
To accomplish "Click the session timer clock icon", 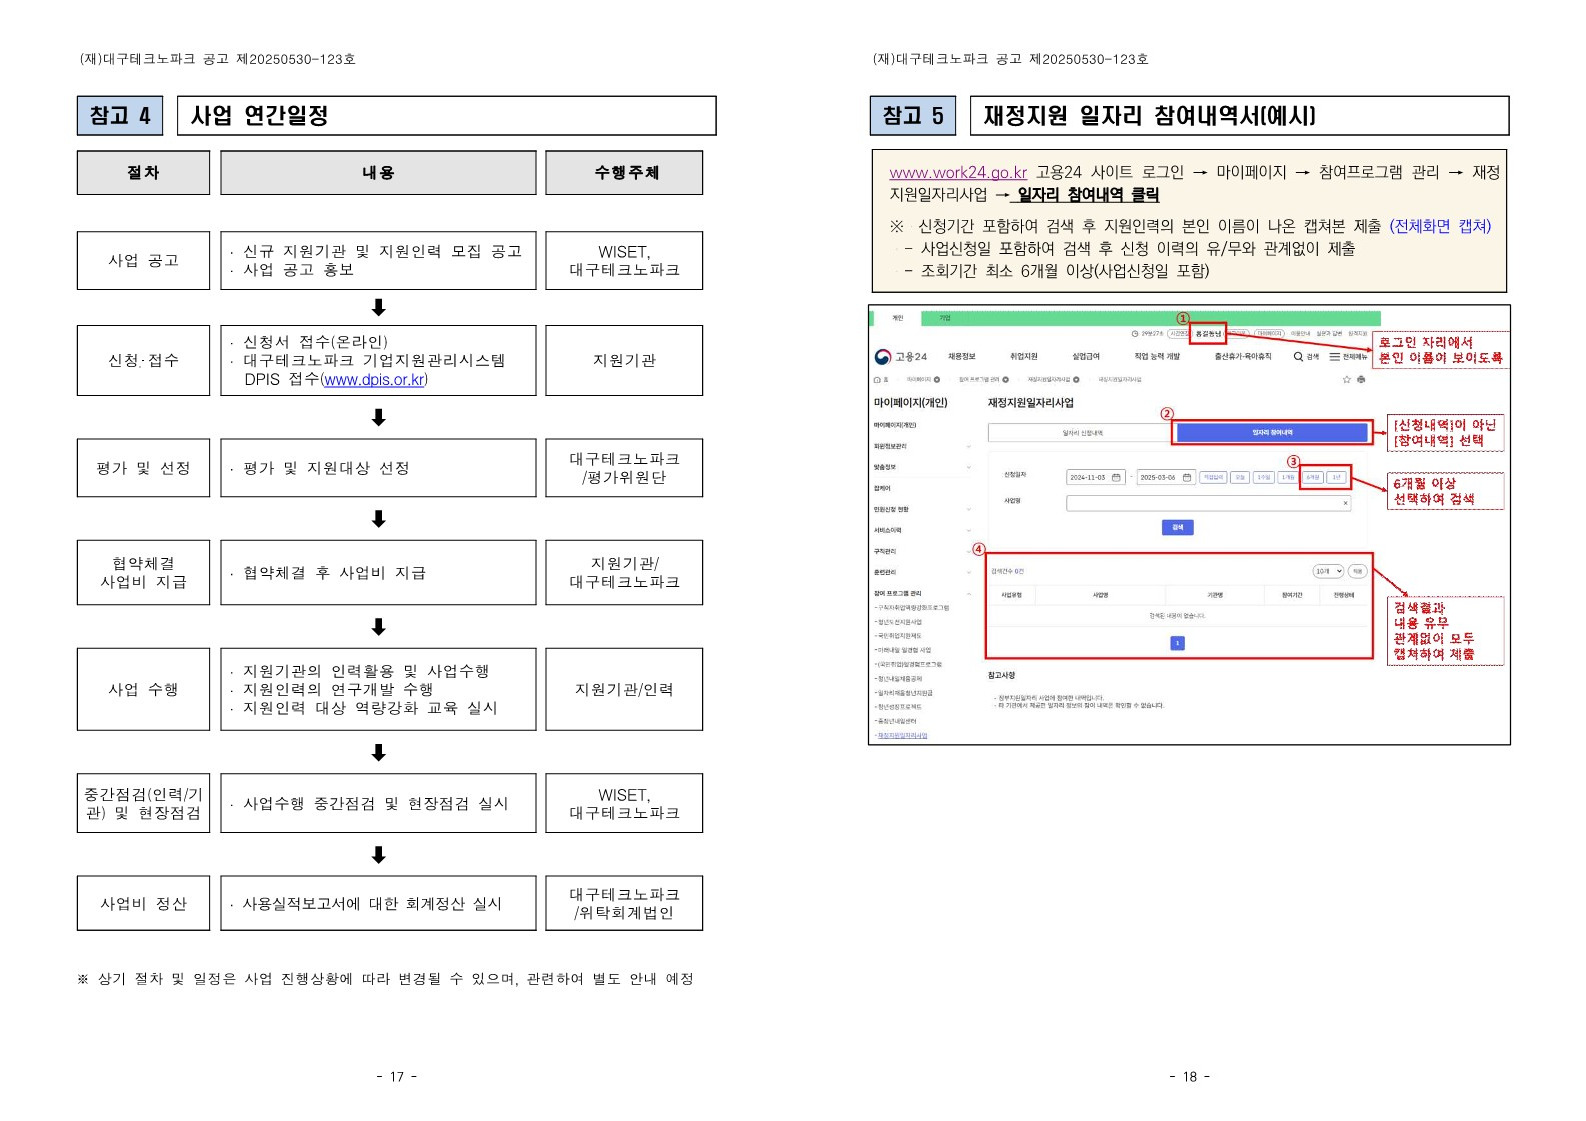I will click(x=1135, y=334).
